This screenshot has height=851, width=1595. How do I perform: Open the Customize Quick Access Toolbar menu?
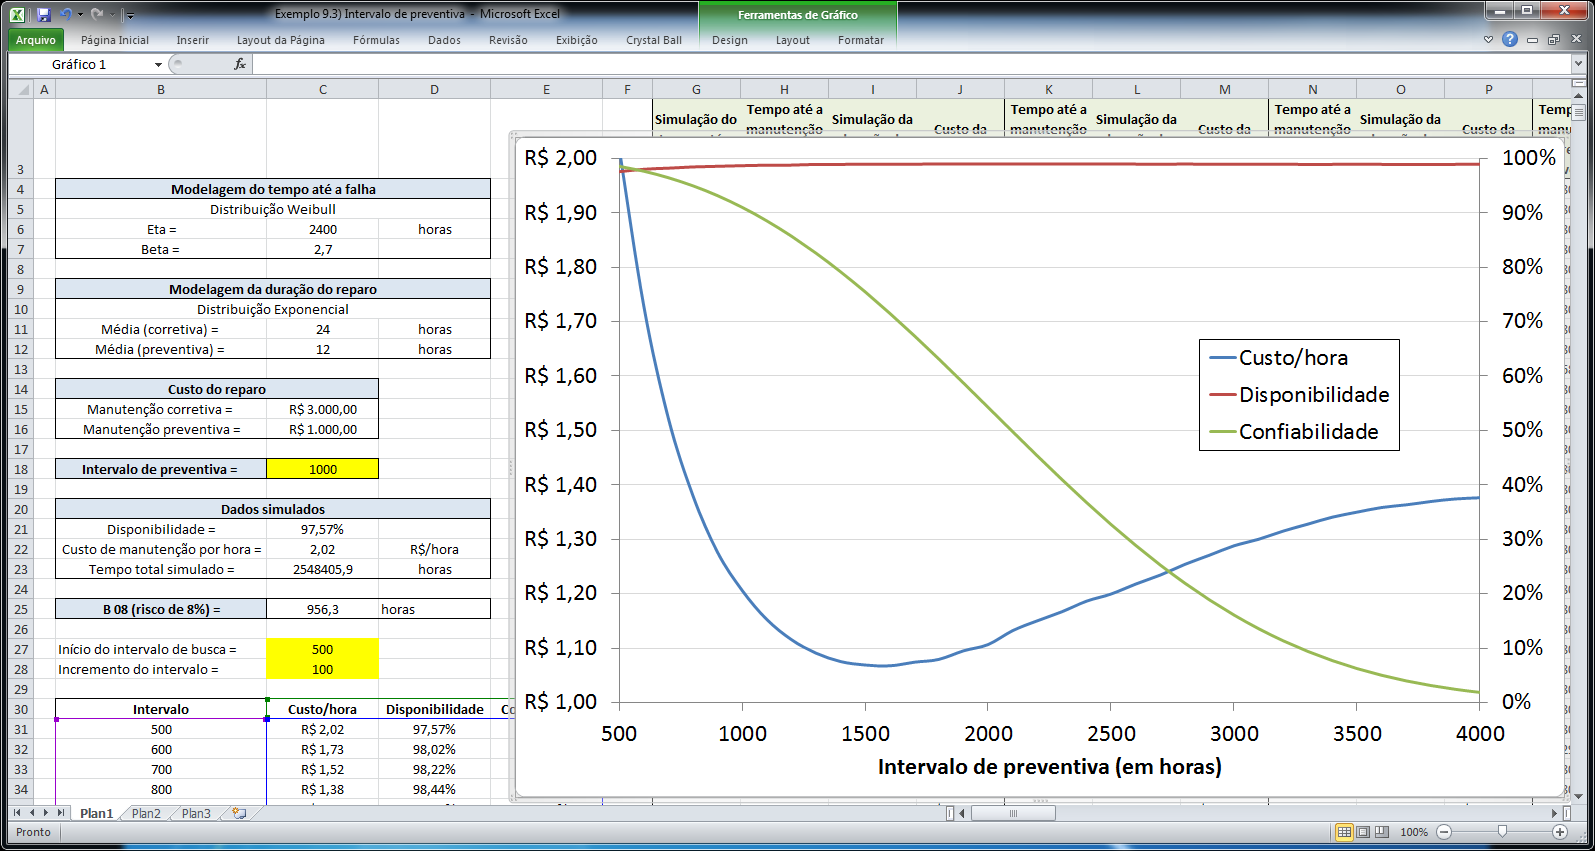pos(130,15)
